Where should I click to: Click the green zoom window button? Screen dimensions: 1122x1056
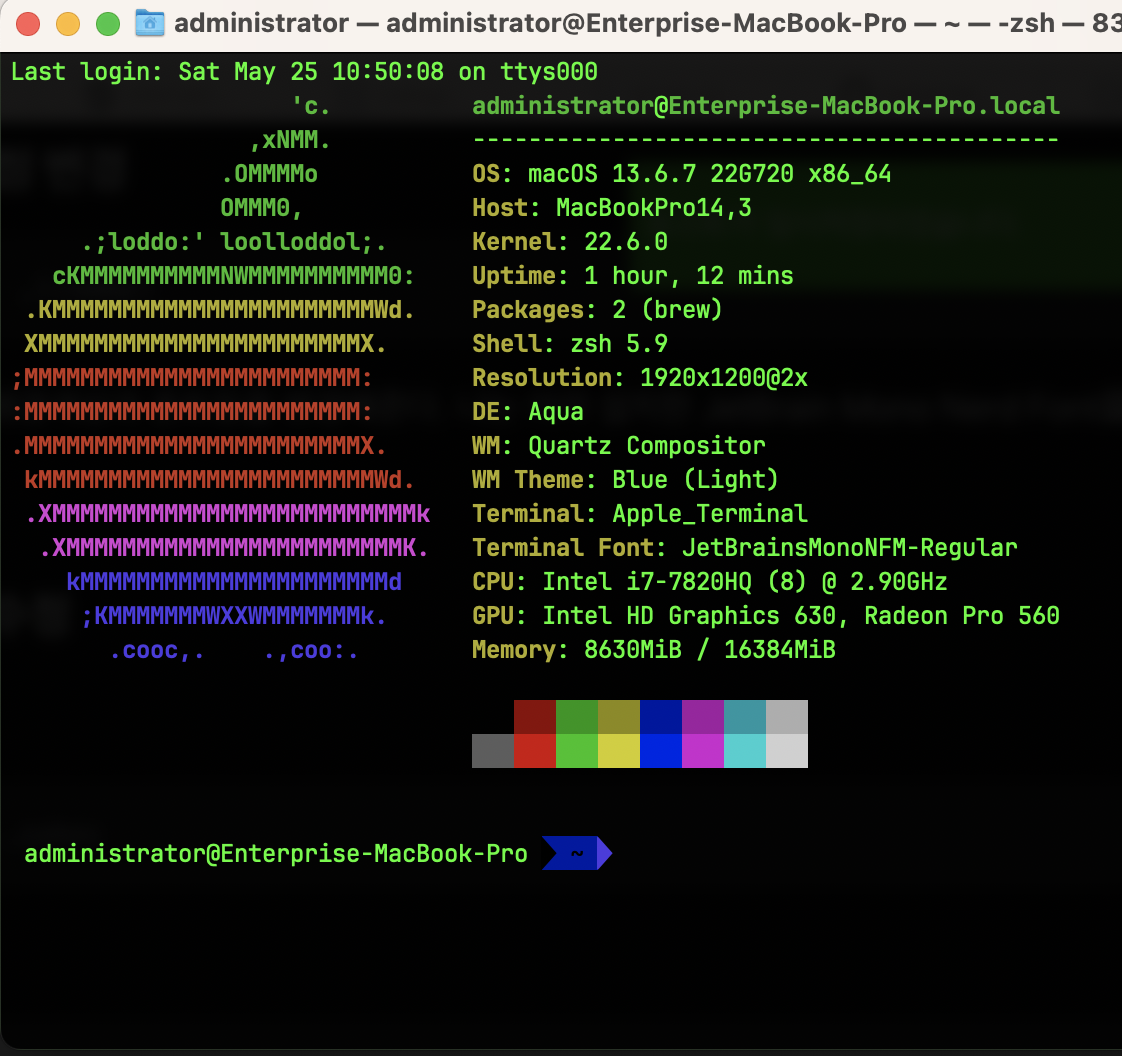pyautogui.click(x=108, y=24)
